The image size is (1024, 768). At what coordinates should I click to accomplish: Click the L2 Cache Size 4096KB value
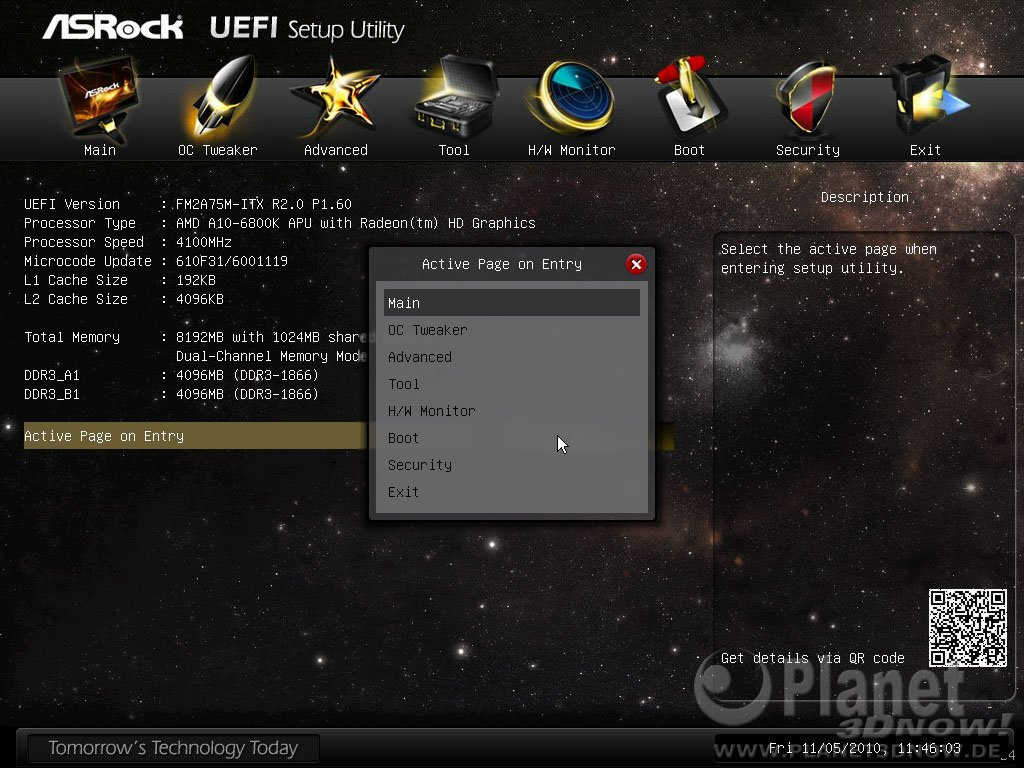coord(200,298)
